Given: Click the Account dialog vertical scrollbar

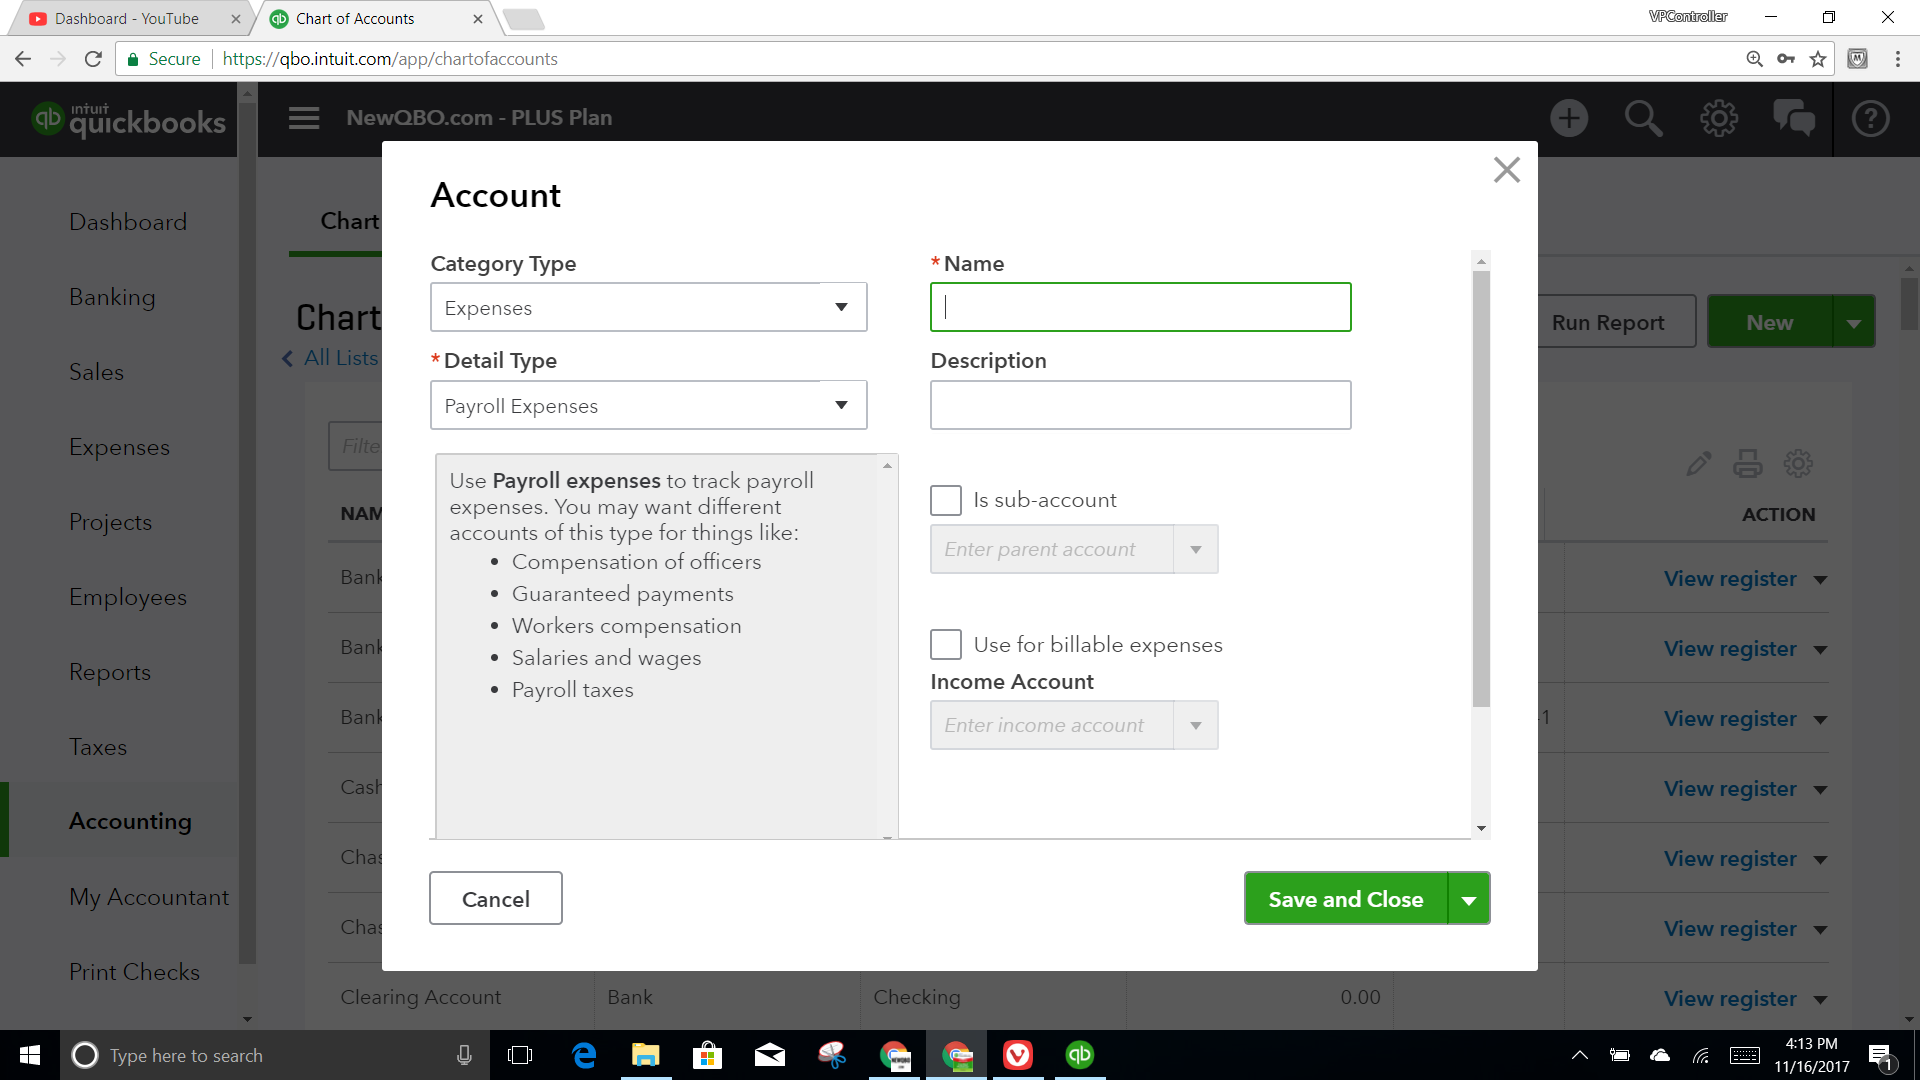Looking at the screenshot, I should [1481, 490].
